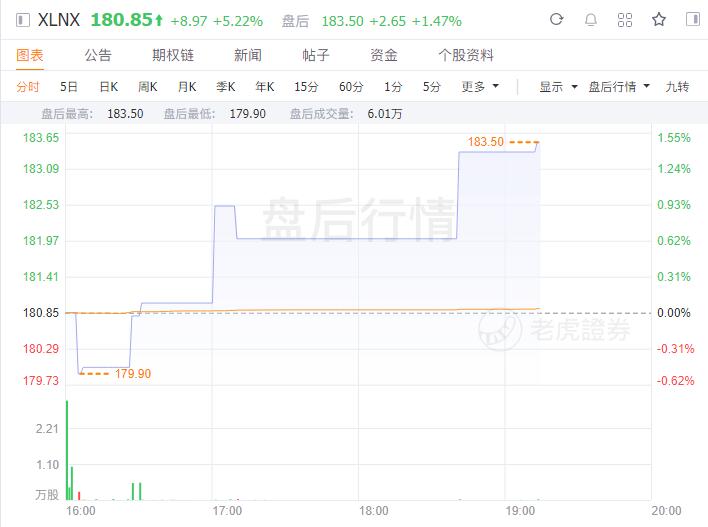Click the +5.22% change percentage

pos(238,21)
